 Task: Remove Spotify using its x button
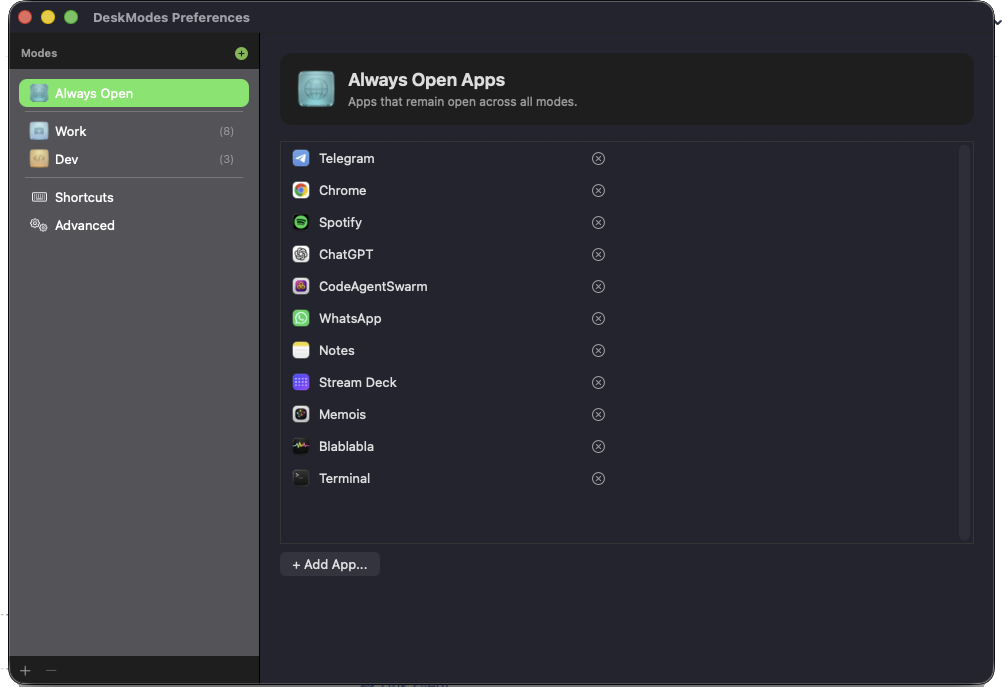[598, 222]
